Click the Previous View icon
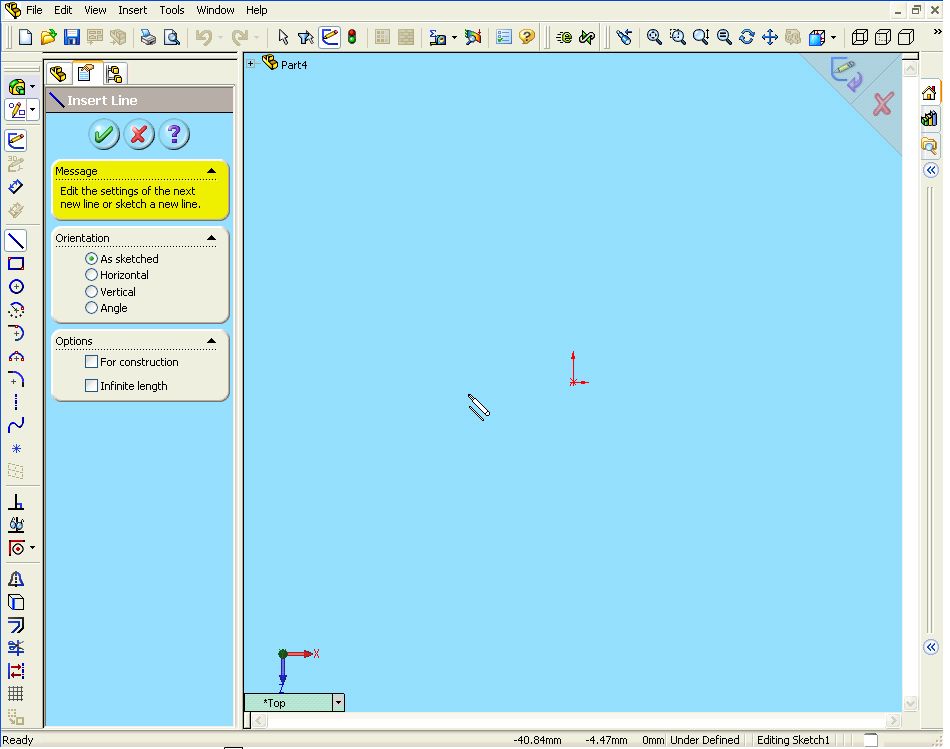 coord(623,38)
